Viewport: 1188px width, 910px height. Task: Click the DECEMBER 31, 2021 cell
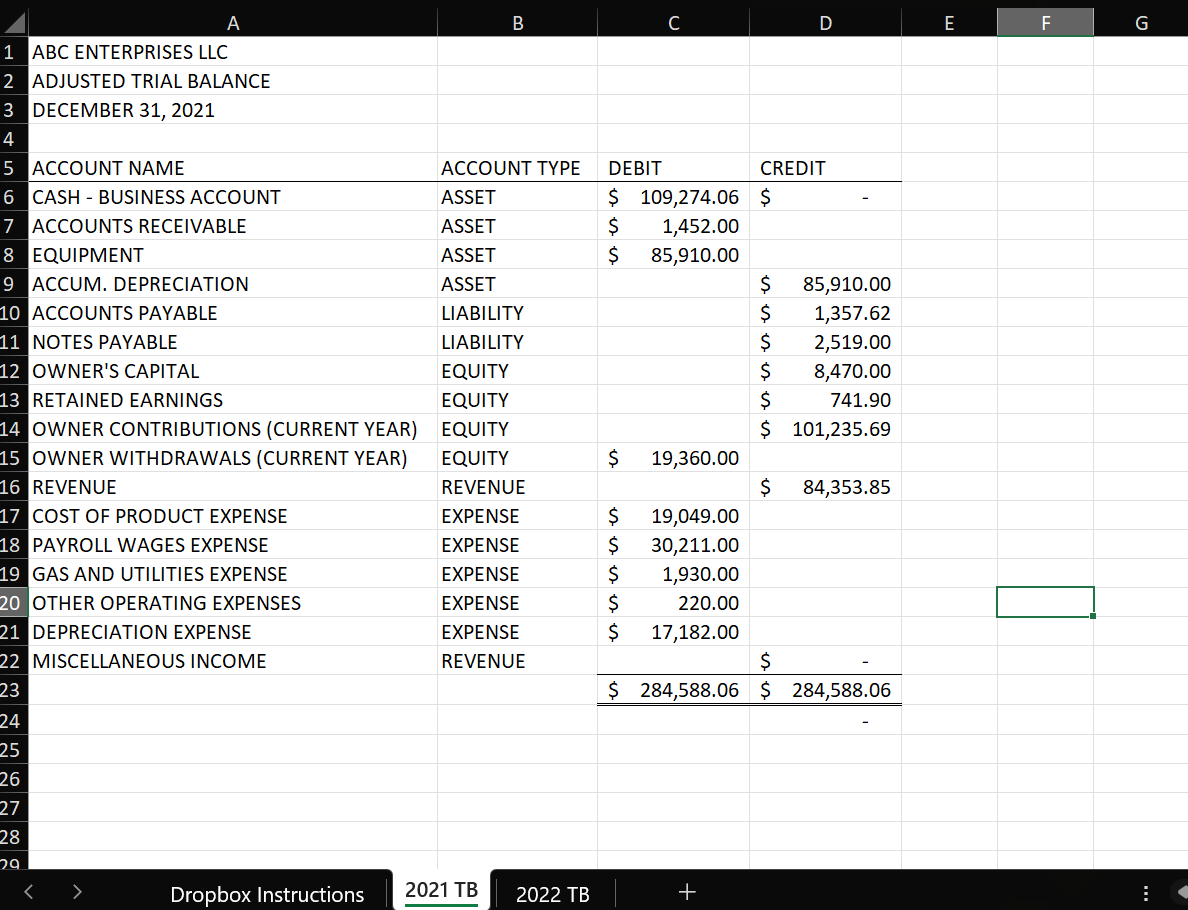click(233, 110)
